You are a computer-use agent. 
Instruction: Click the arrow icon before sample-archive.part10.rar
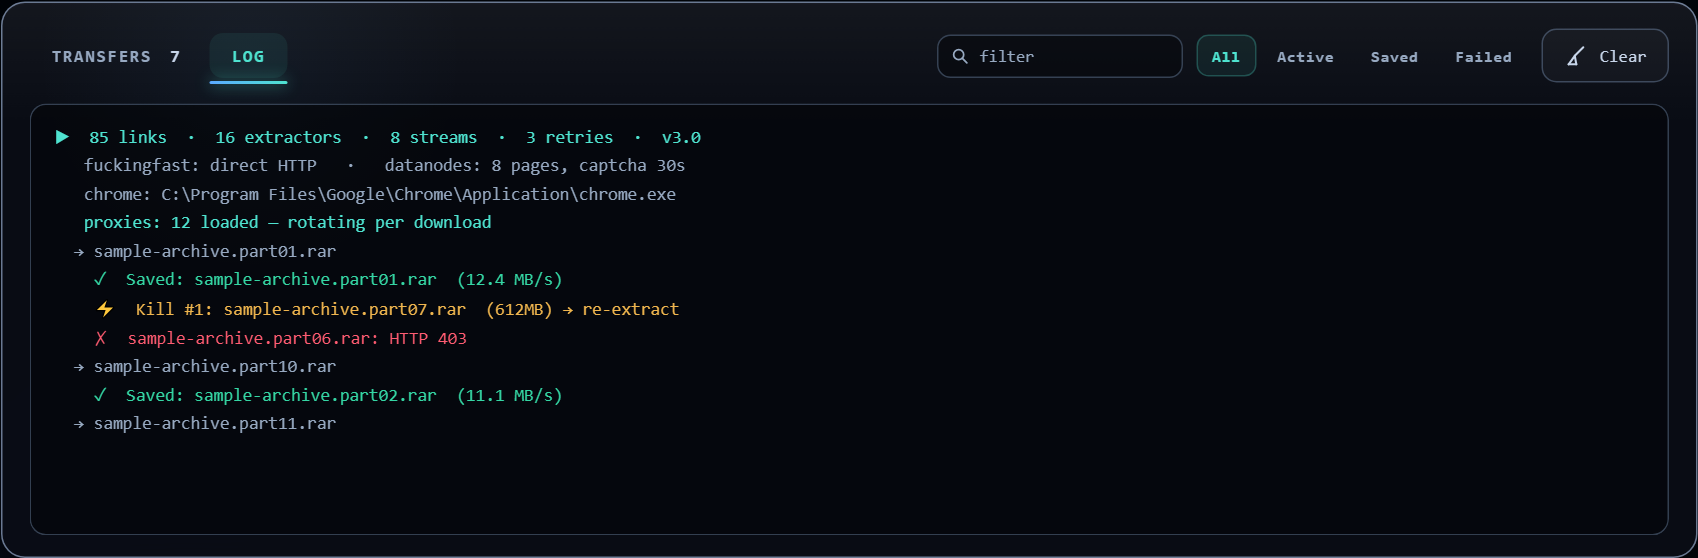(79, 367)
